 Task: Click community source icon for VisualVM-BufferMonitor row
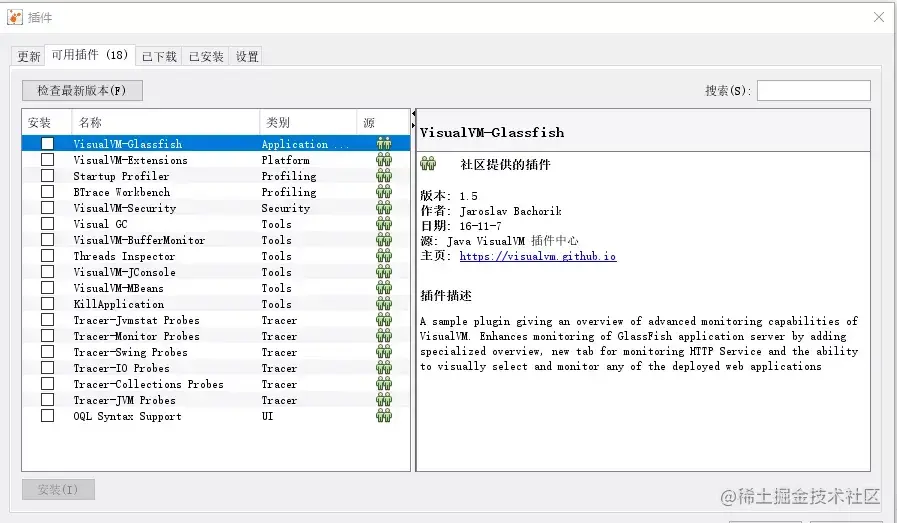click(384, 240)
